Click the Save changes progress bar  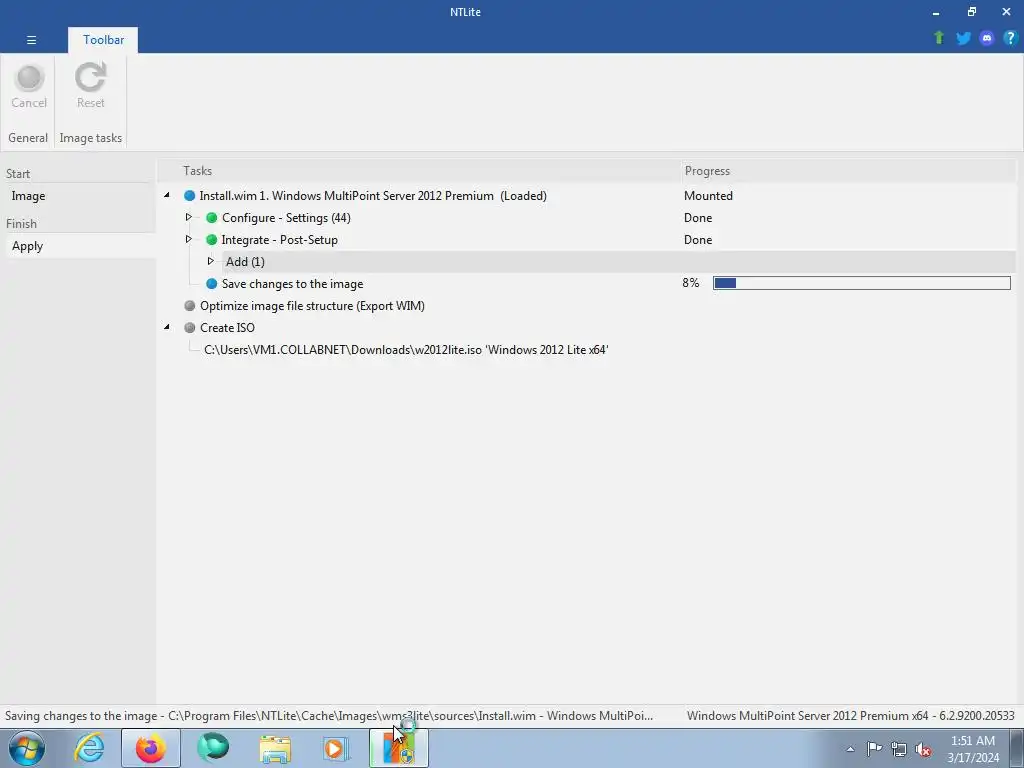(x=861, y=283)
